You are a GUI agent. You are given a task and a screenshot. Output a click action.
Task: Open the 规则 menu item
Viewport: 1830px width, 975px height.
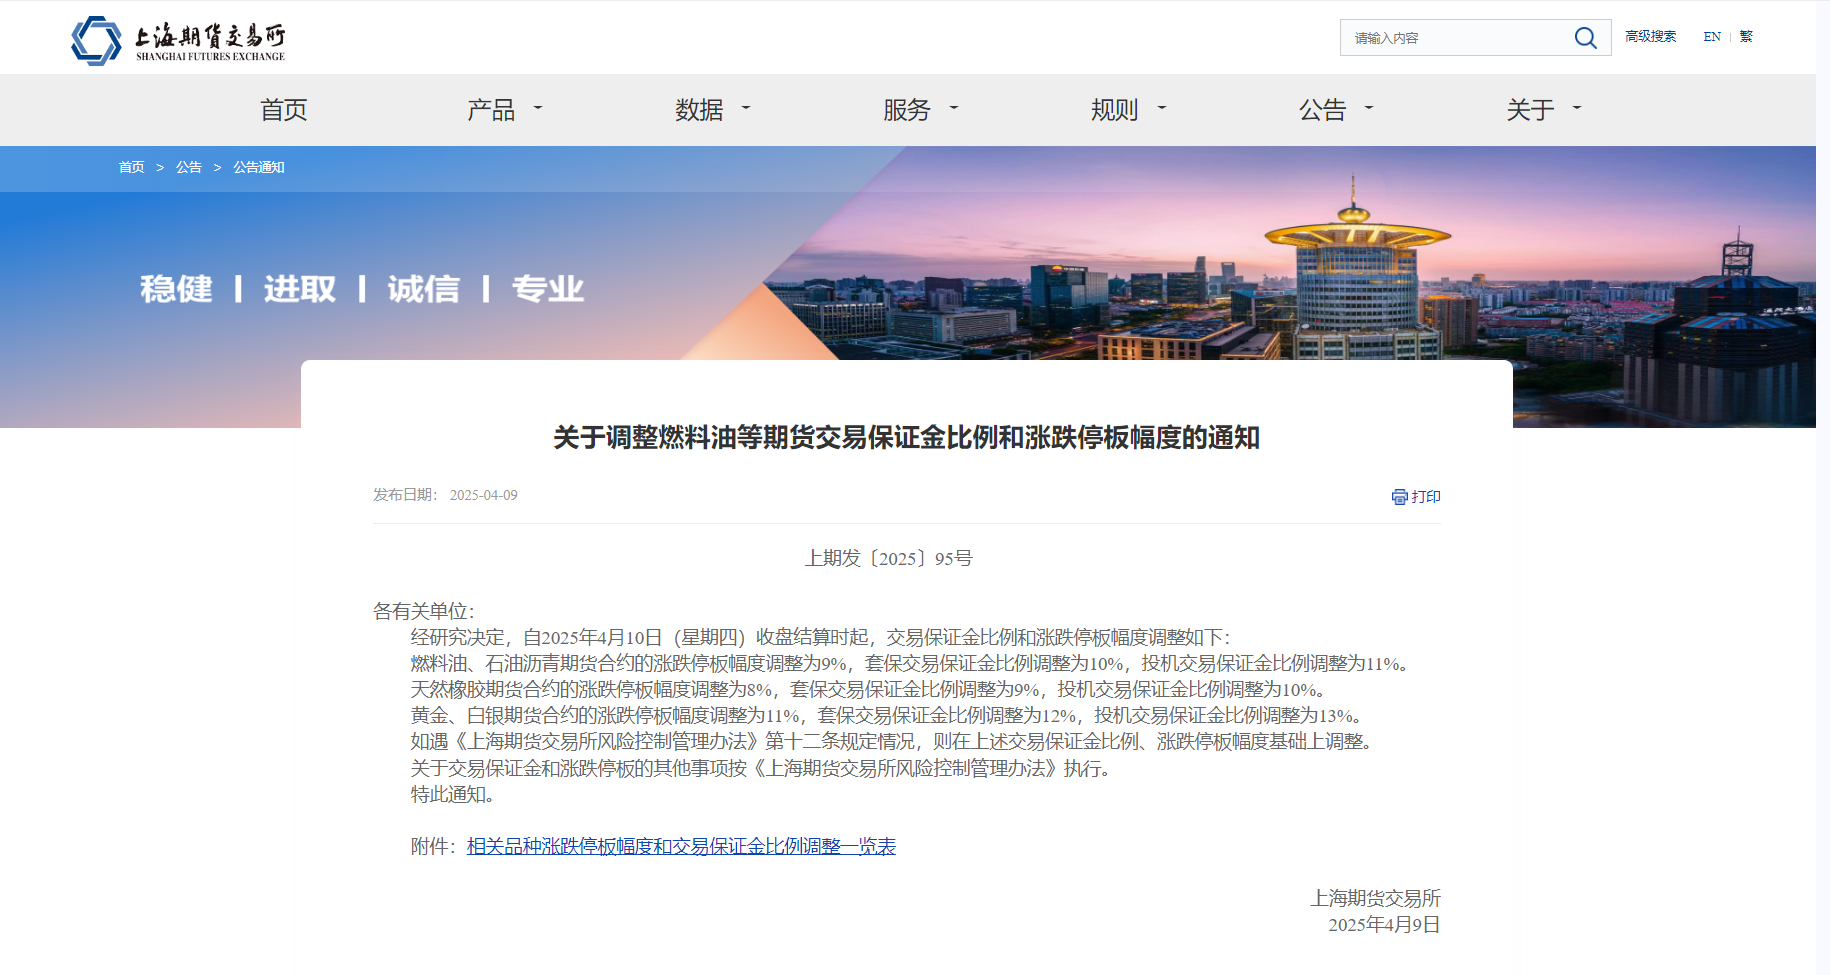tap(1115, 110)
